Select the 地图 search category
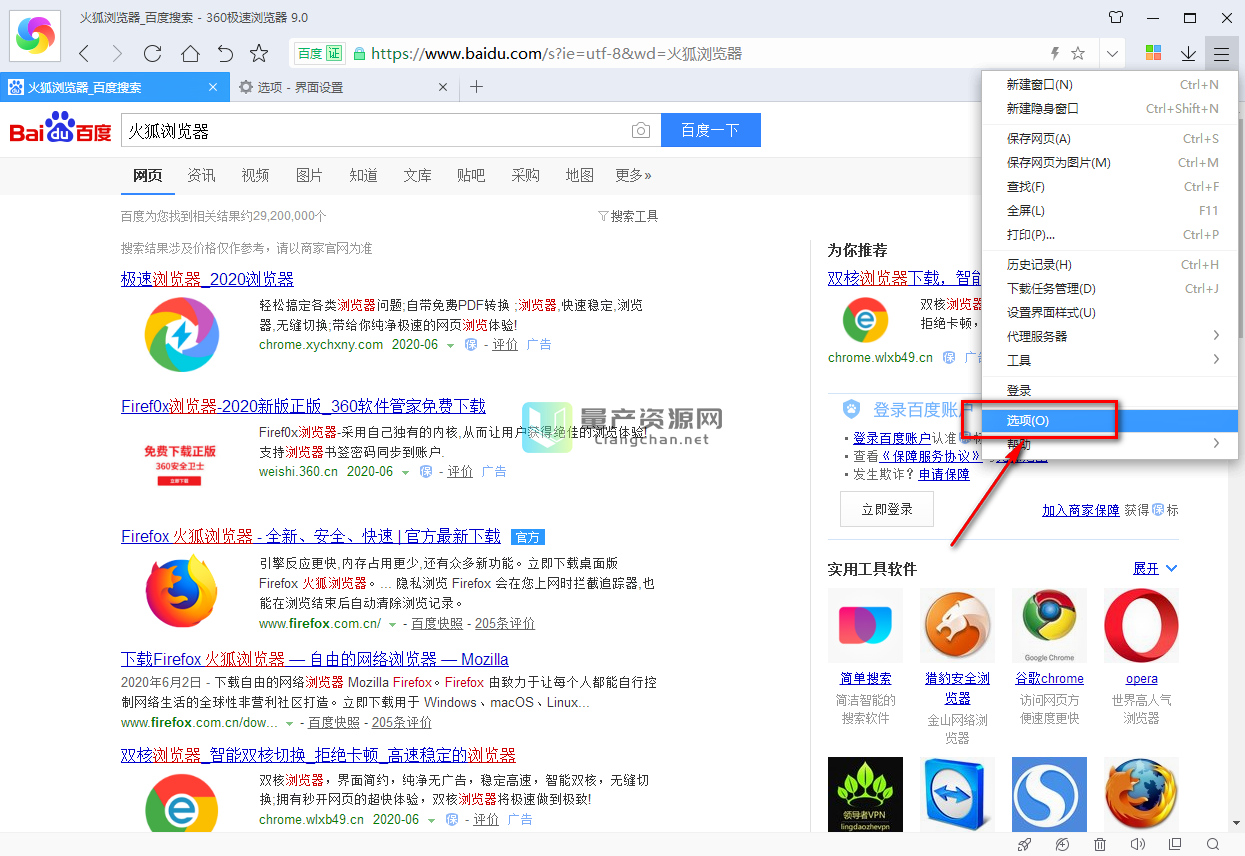The image size is (1245, 856). click(579, 175)
